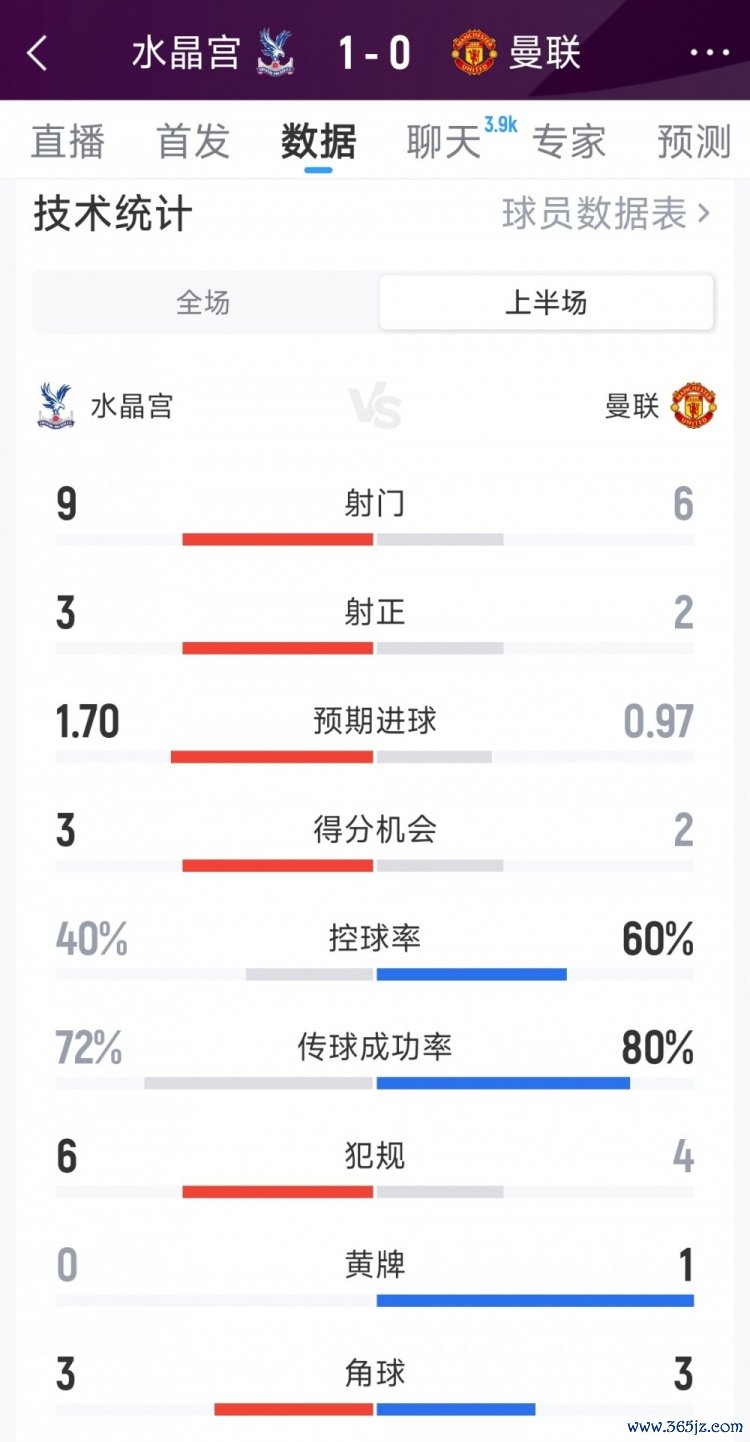Tap the back arrow icon

coord(38,53)
